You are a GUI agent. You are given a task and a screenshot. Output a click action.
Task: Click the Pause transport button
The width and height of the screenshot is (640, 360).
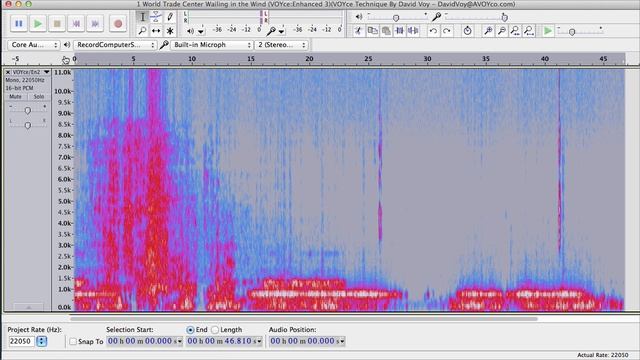tap(19, 24)
